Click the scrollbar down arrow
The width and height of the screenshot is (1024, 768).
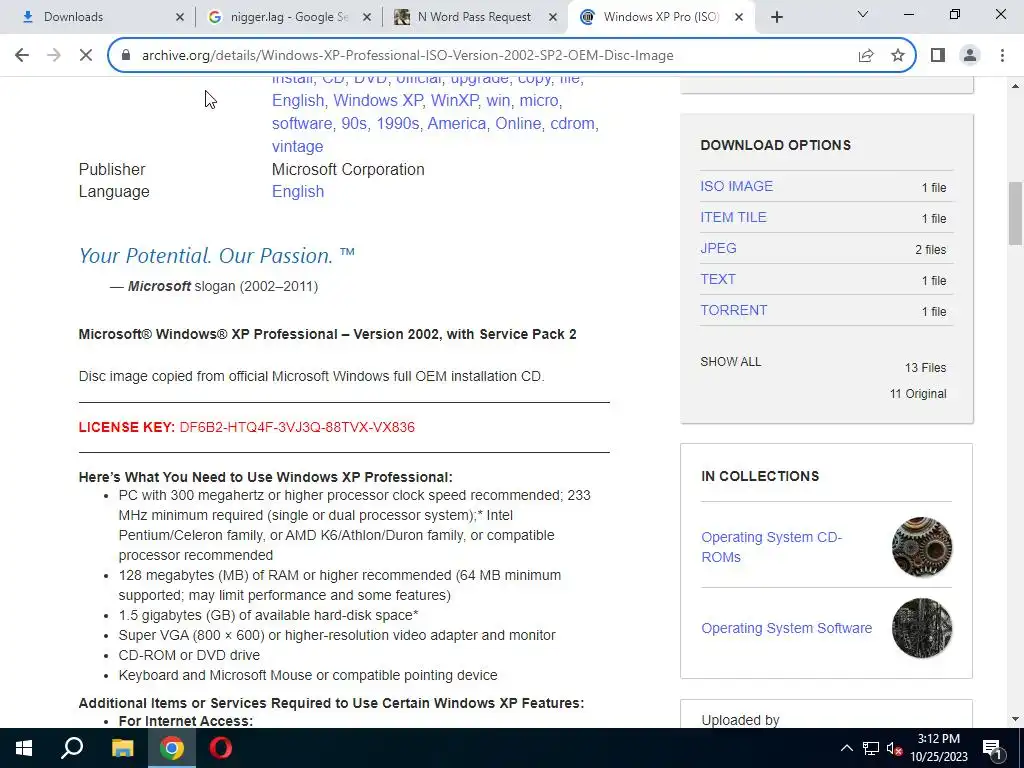click(1015, 719)
